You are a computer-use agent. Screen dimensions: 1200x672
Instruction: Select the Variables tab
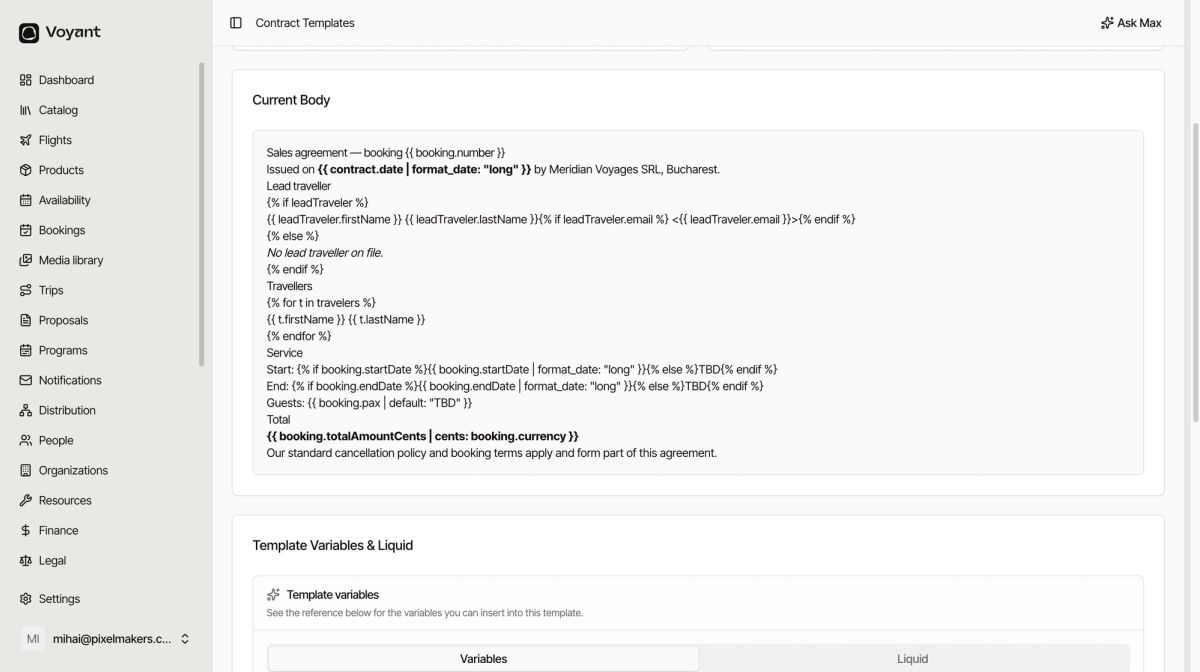[x=484, y=659]
